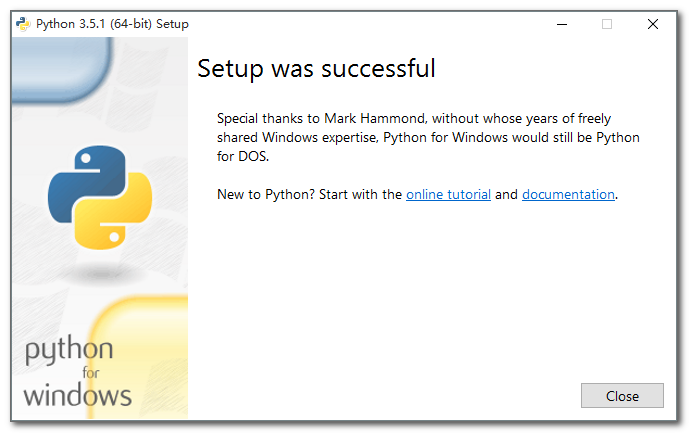This screenshot has height=433, width=689.
Task: Click the "python" wordmark in the sidebar
Action: [68, 352]
